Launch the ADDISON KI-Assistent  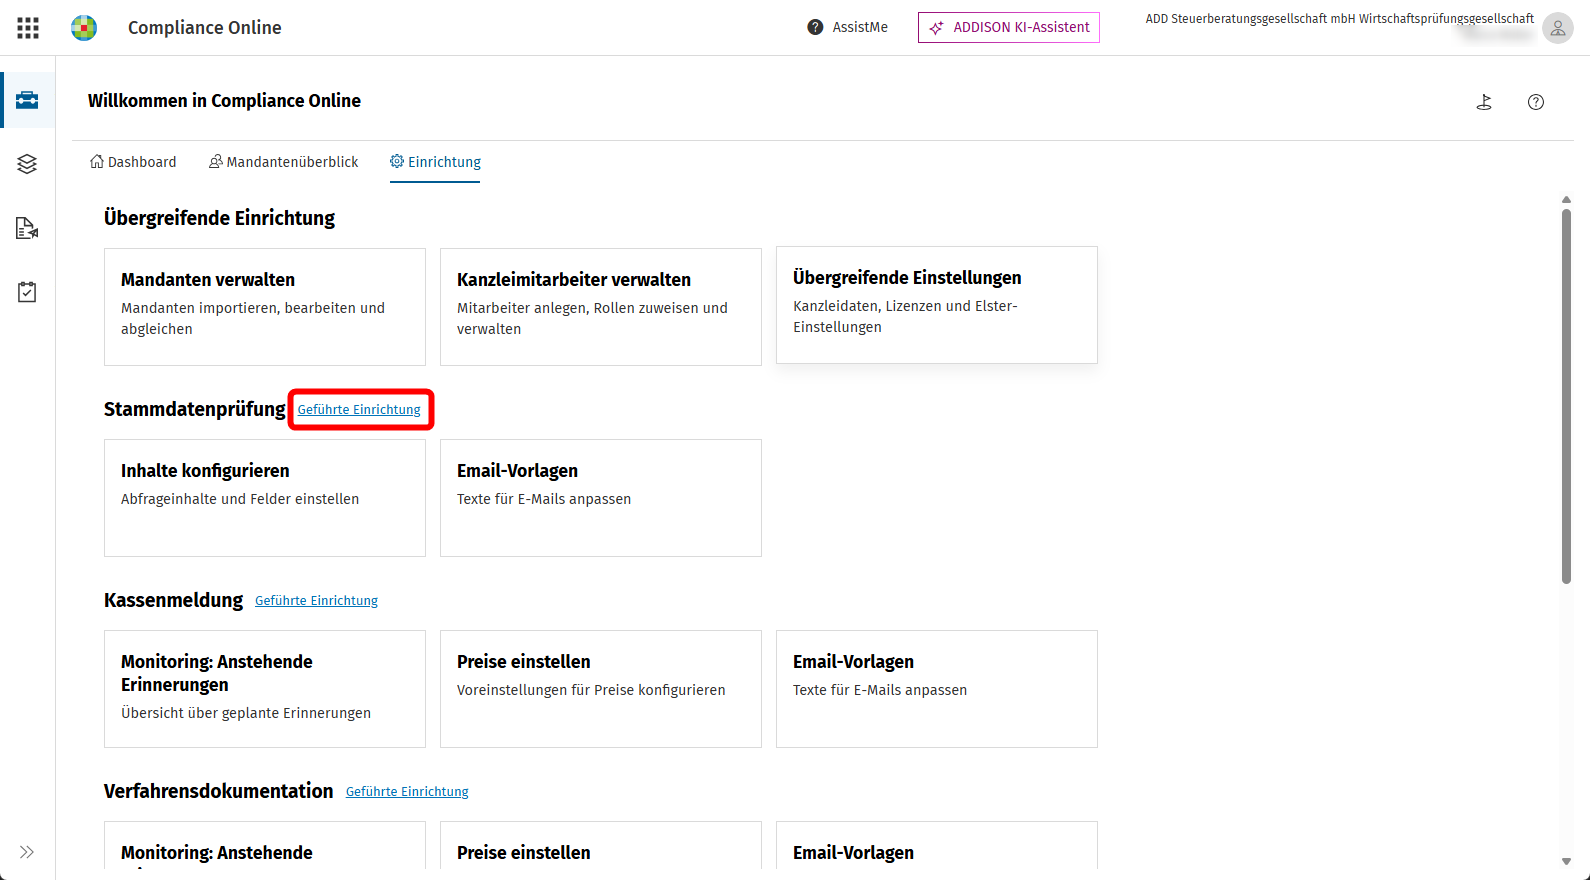tap(1009, 28)
